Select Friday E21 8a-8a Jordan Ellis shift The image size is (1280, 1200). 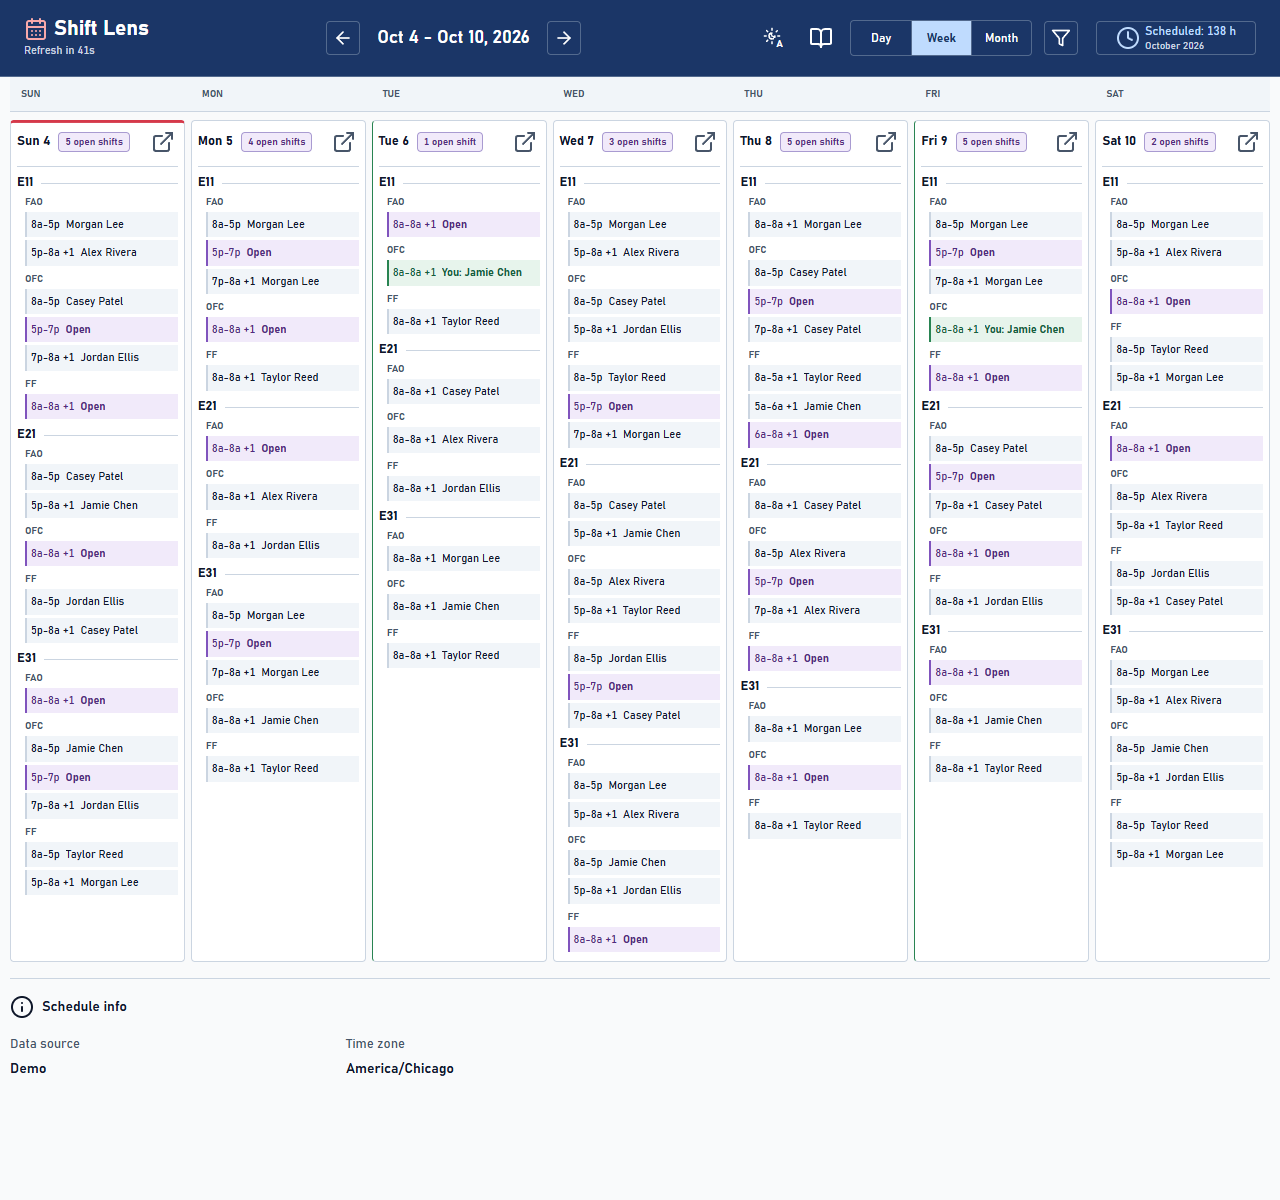(x=1005, y=602)
